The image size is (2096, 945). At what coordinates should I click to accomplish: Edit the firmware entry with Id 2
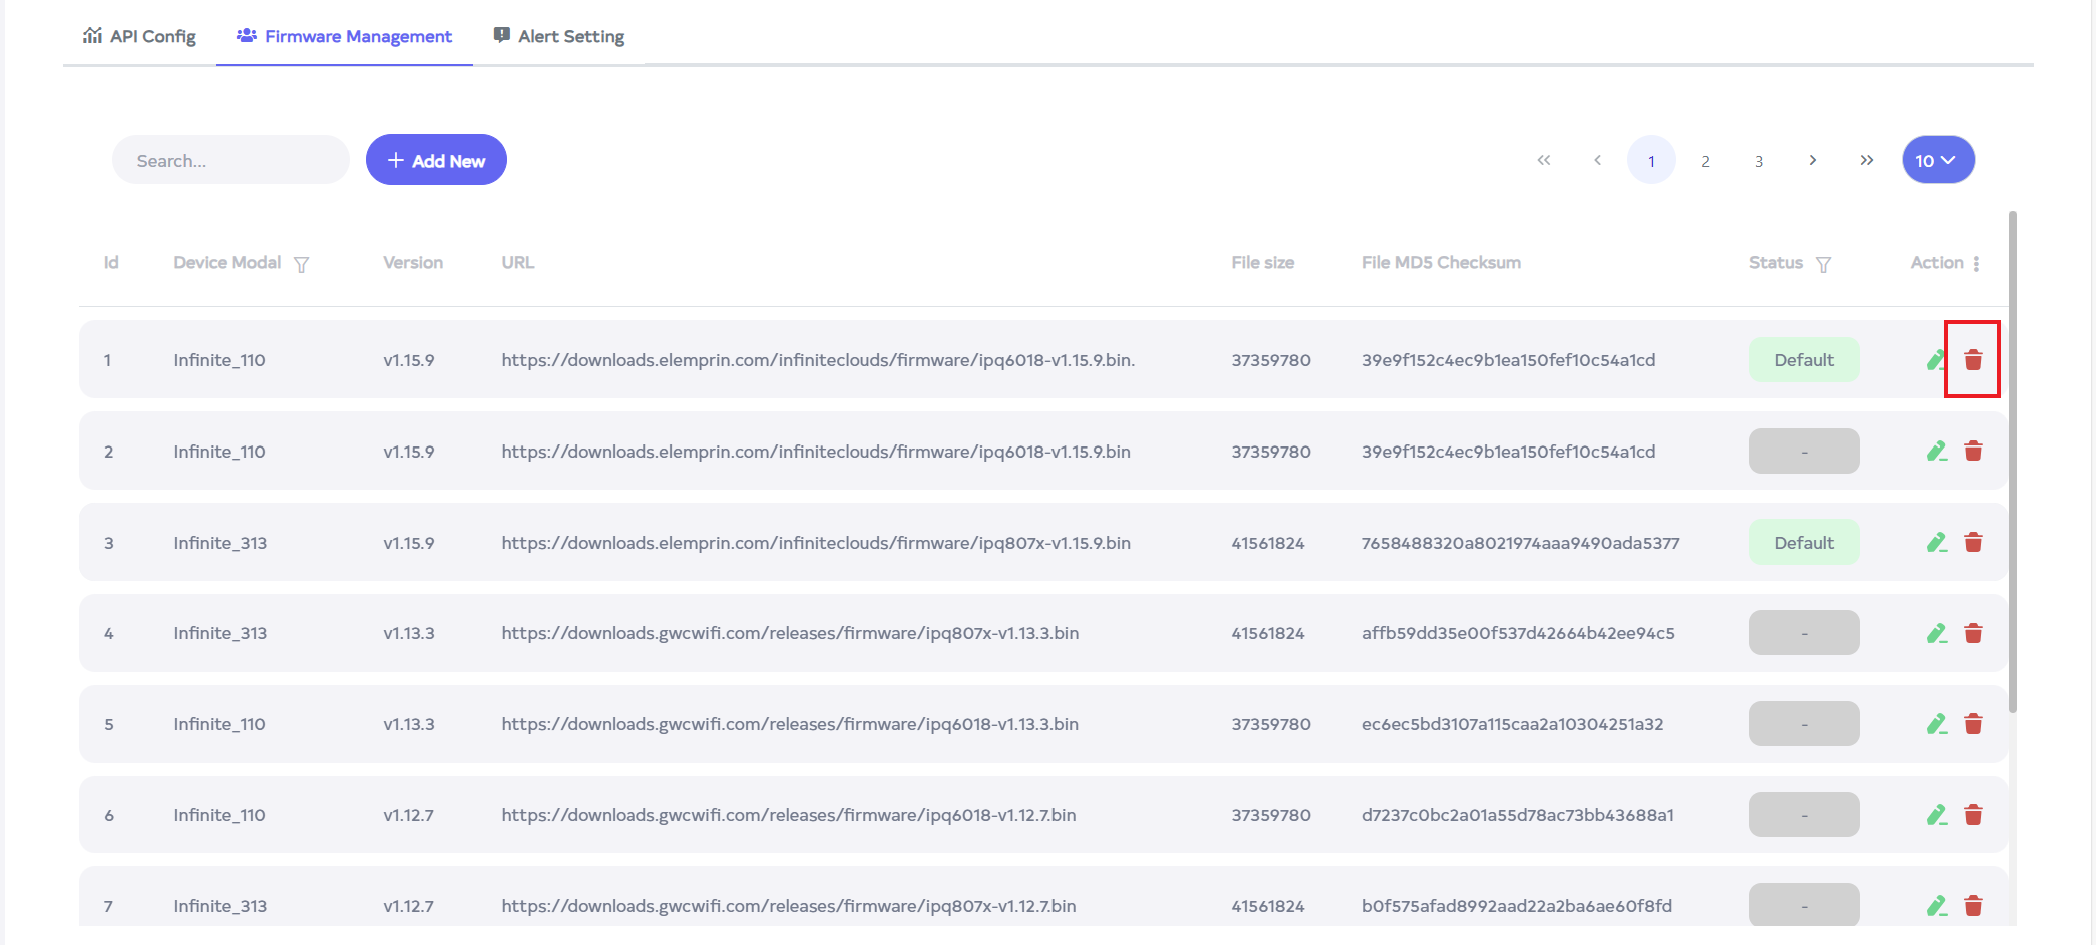click(x=1936, y=451)
